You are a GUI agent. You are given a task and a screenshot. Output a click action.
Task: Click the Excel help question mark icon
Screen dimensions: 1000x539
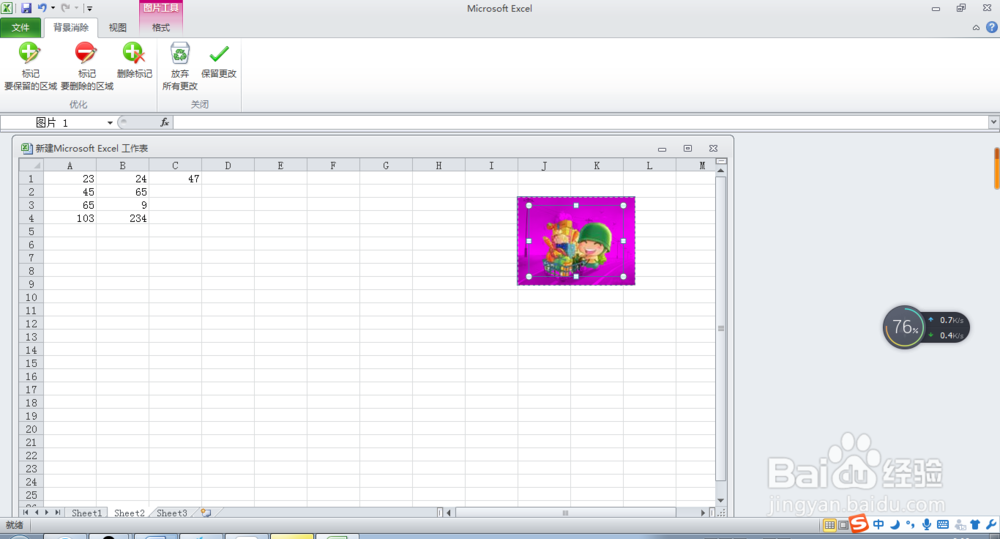pos(992,27)
